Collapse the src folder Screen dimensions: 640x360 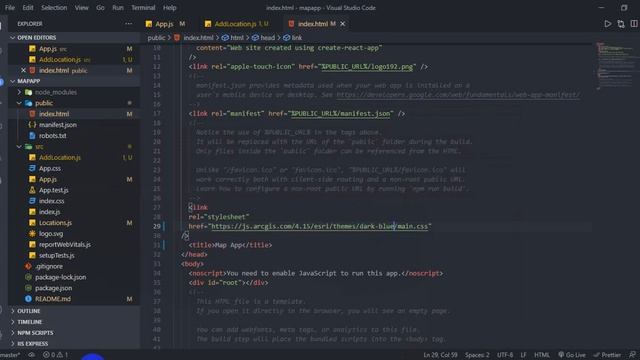coord(39,147)
